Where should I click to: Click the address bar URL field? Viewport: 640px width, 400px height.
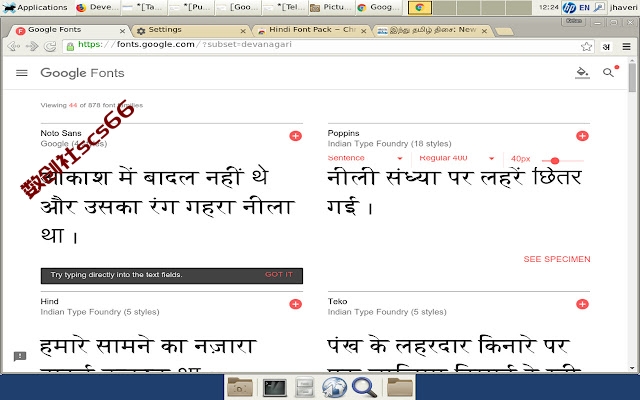pyautogui.click(x=327, y=46)
